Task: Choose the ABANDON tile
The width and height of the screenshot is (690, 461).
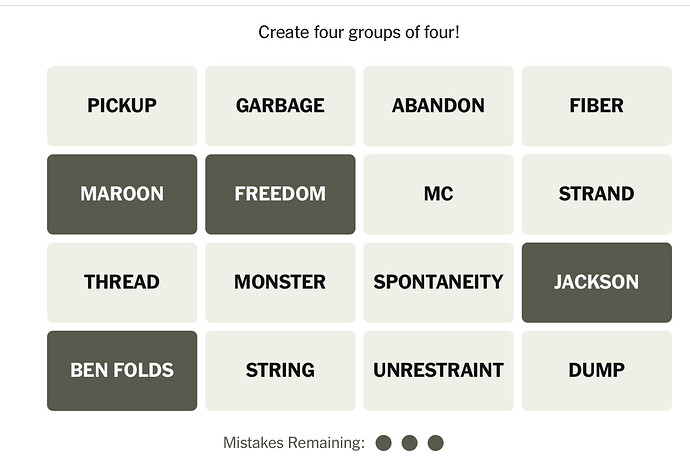Action: pyautogui.click(x=438, y=106)
